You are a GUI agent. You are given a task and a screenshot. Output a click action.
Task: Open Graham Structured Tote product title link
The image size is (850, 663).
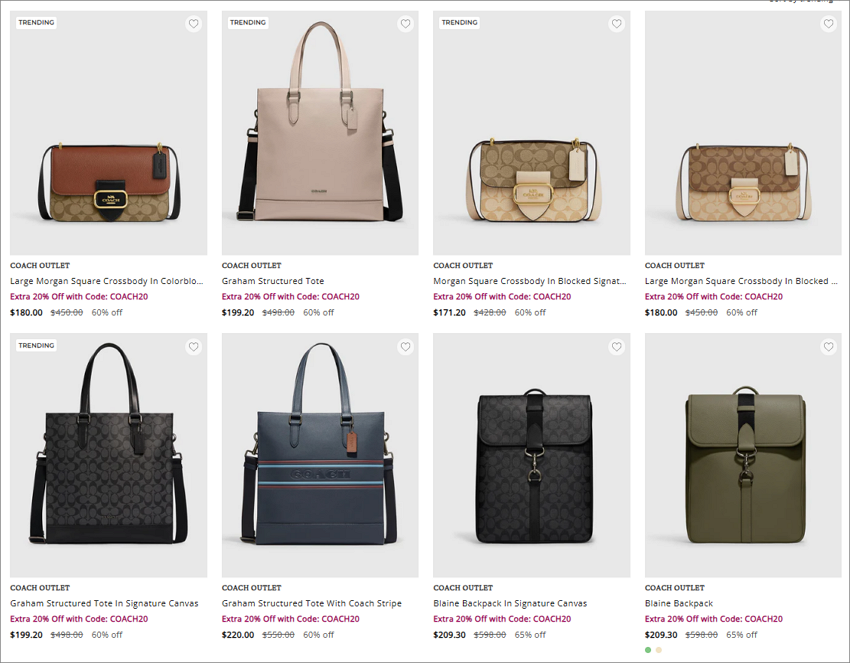tap(273, 281)
